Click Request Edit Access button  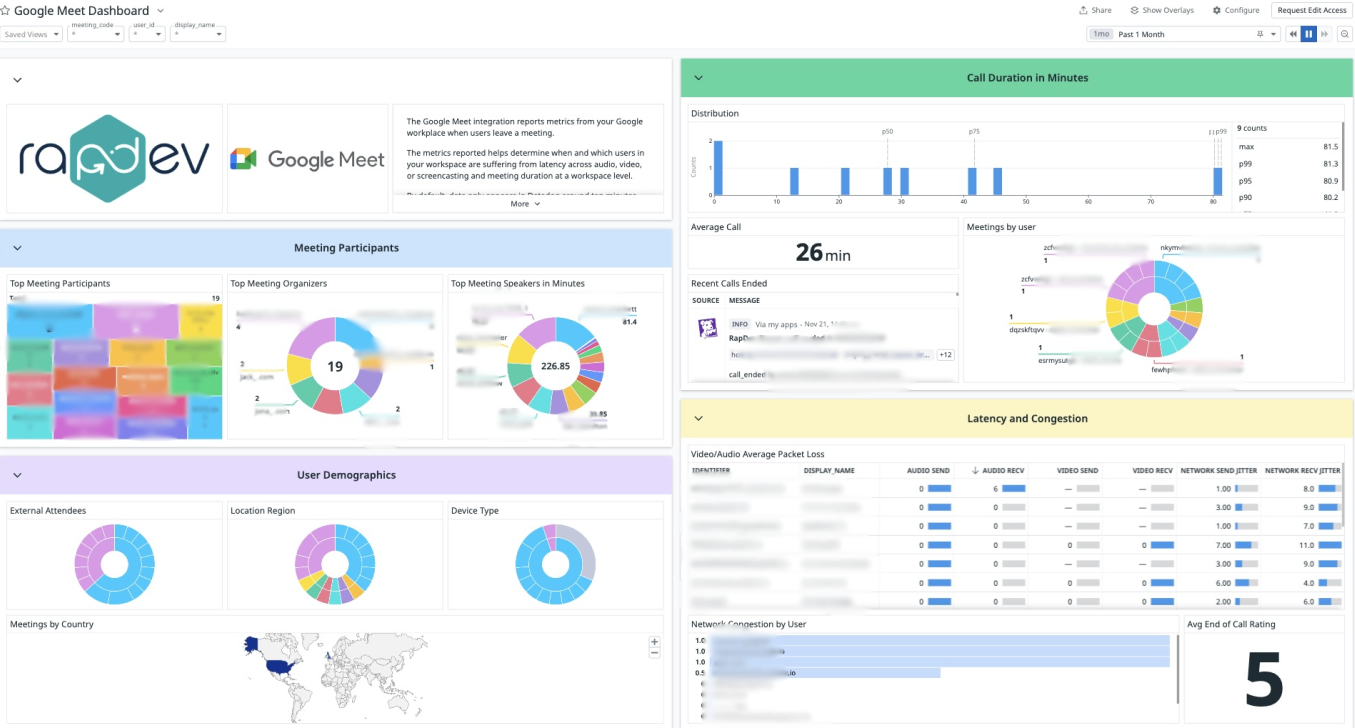click(1312, 10)
